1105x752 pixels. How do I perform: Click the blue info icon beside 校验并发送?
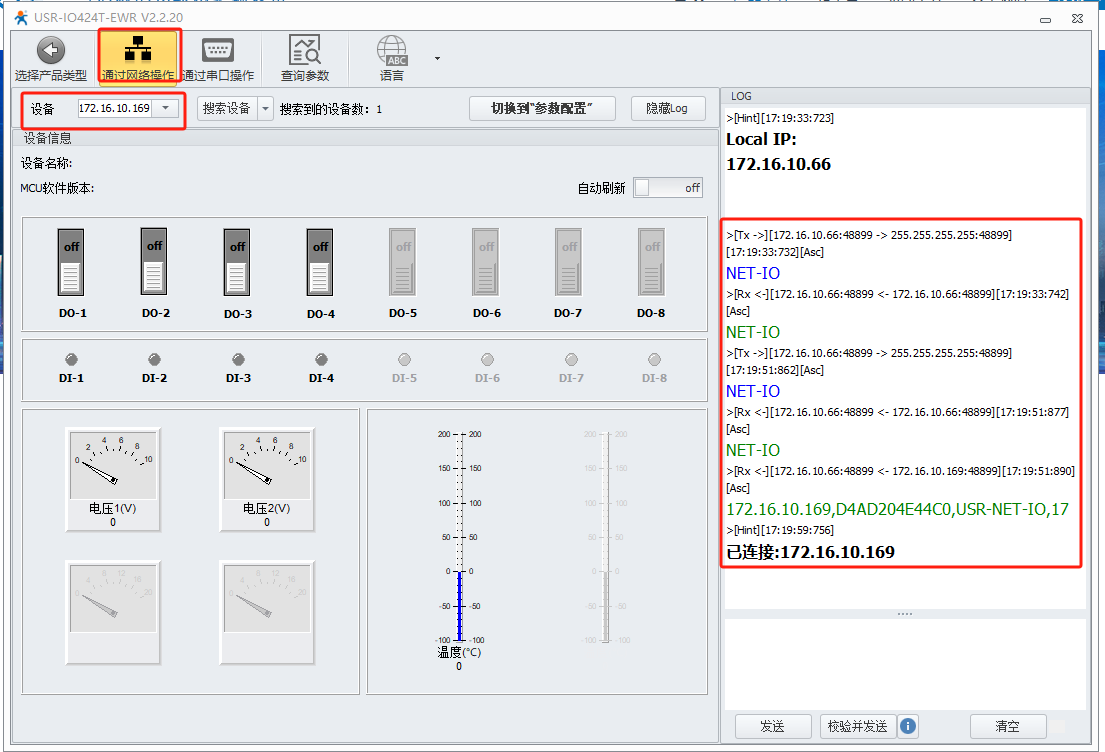(908, 726)
